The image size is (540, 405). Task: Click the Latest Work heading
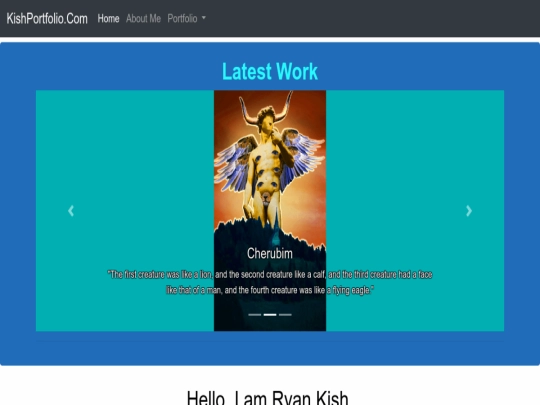point(270,71)
